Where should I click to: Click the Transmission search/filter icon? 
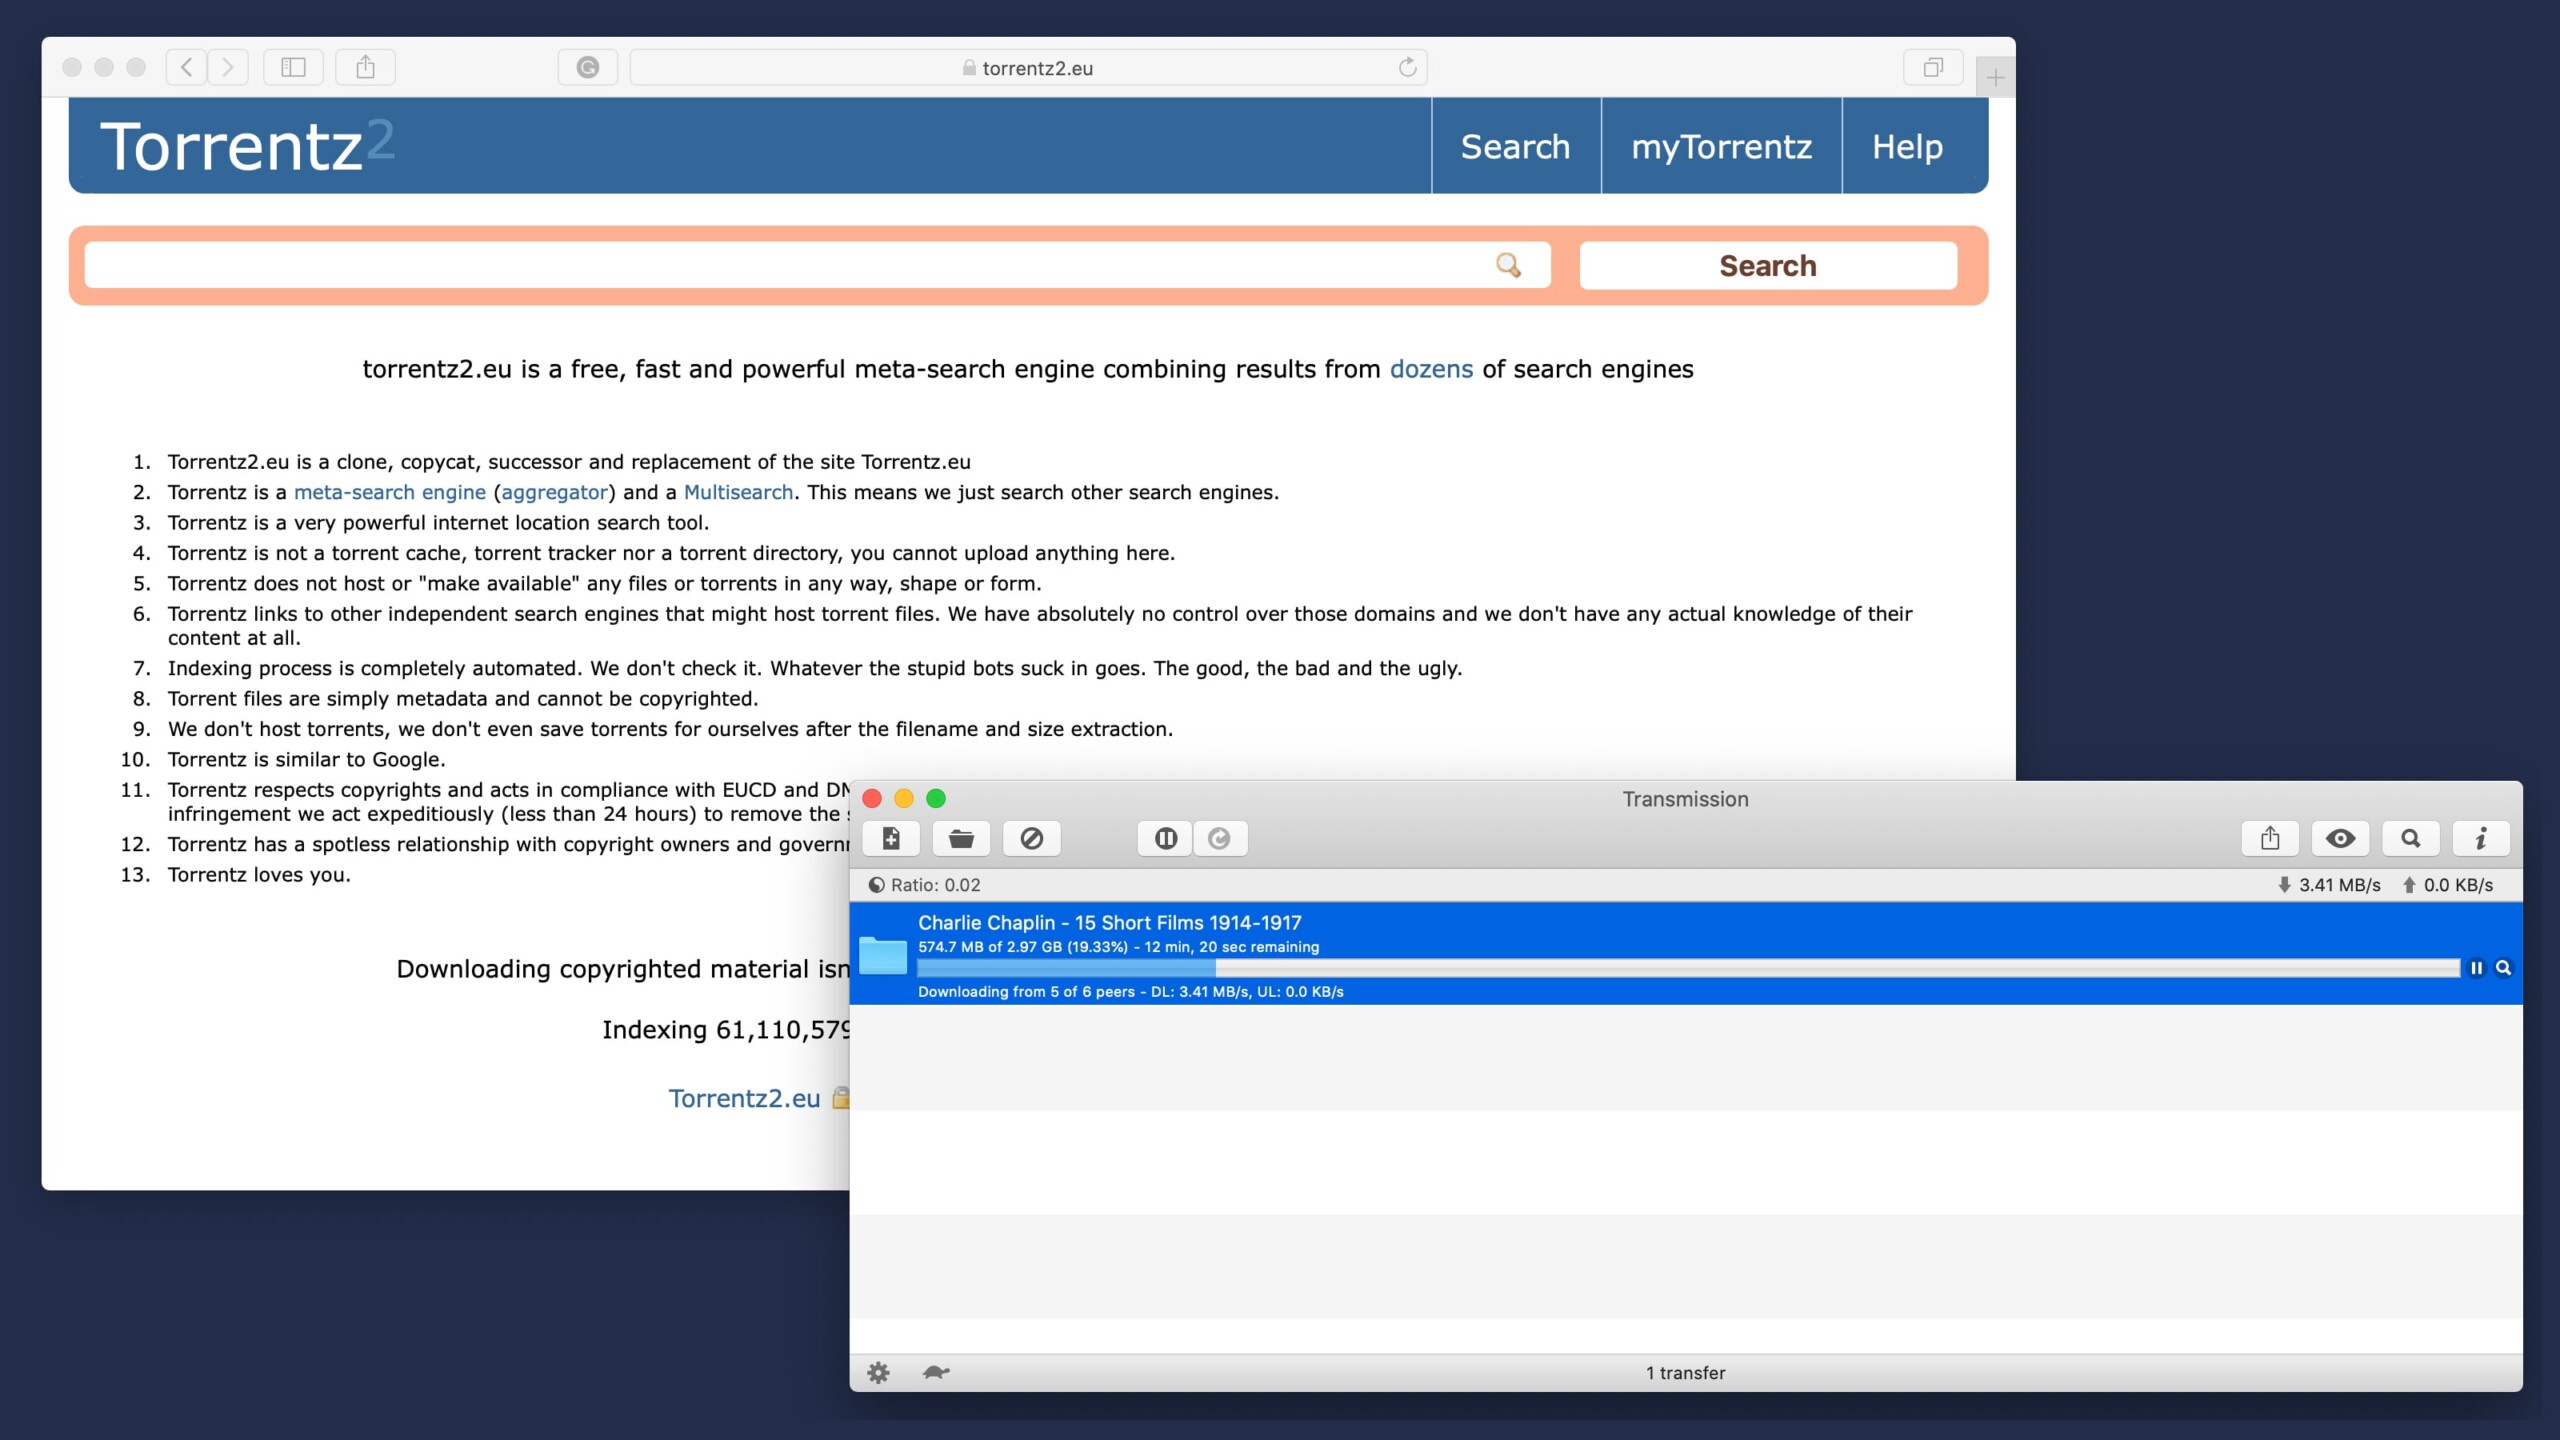[2409, 837]
